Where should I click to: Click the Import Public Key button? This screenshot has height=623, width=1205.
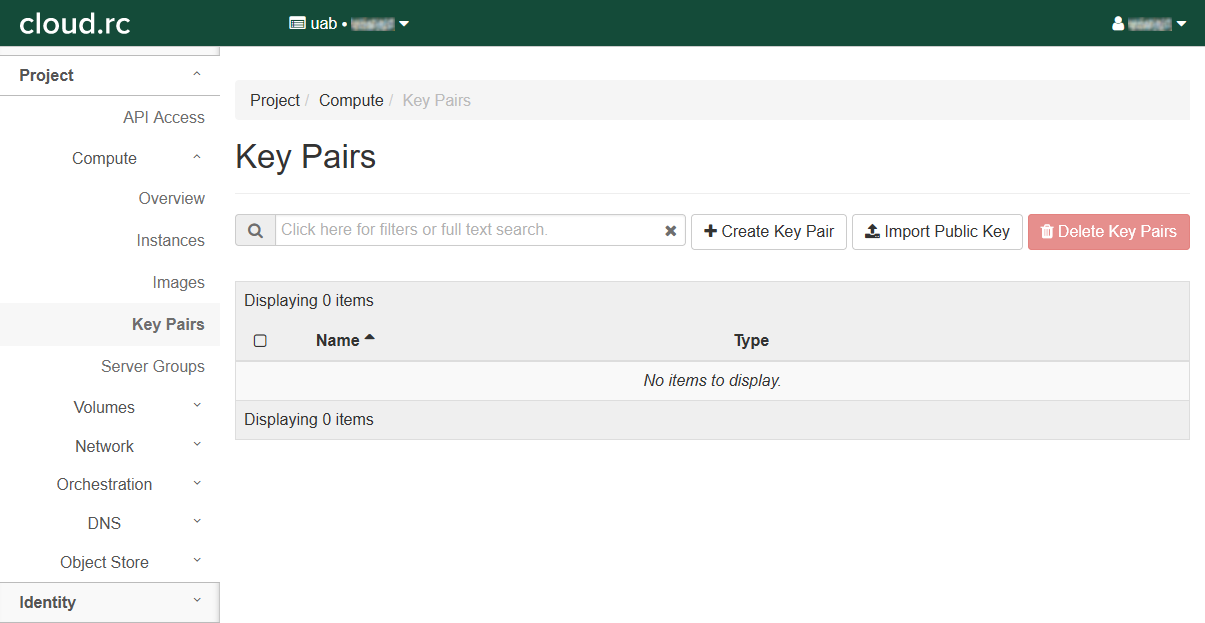pos(937,231)
